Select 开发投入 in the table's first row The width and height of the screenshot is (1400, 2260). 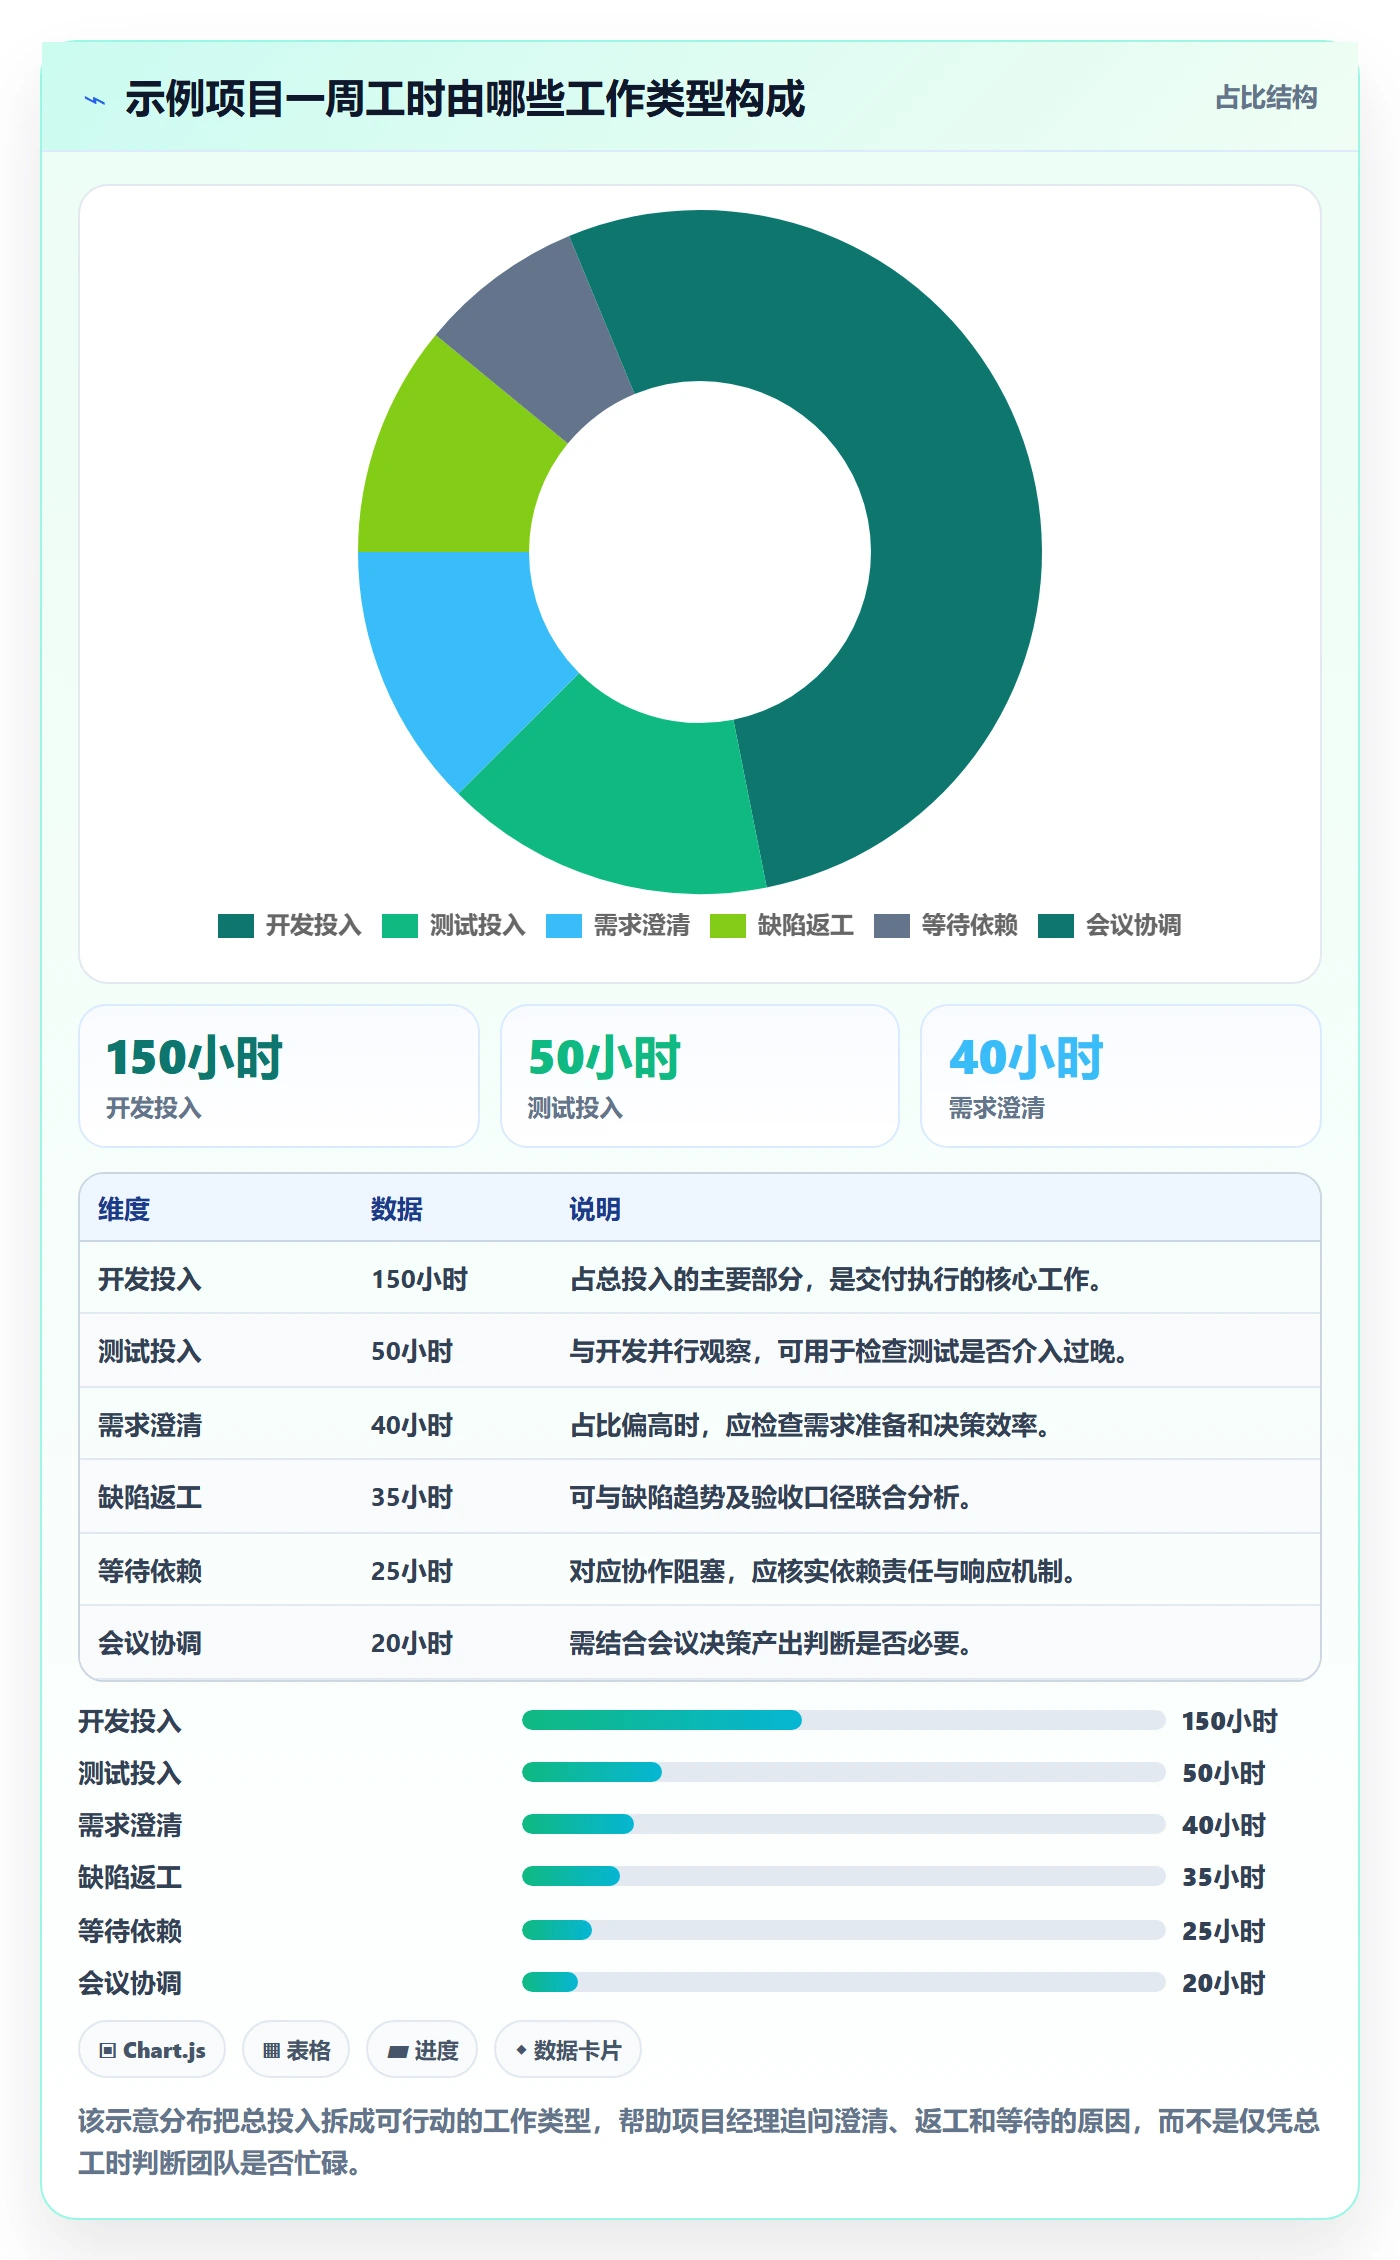coord(150,1279)
